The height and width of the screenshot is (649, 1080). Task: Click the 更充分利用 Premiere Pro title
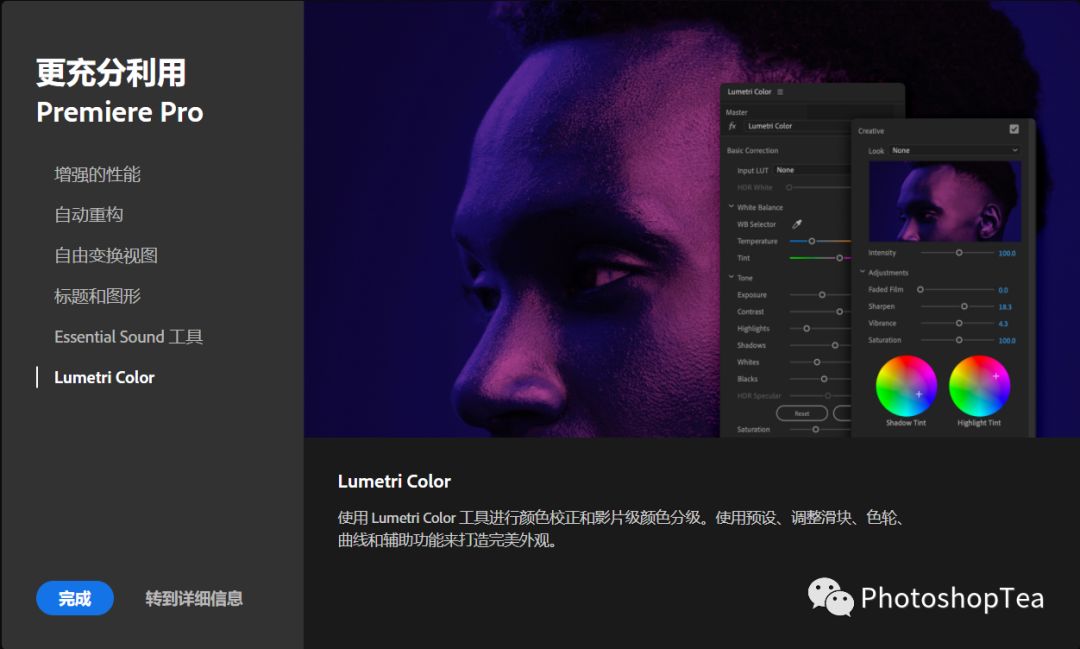click(120, 92)
